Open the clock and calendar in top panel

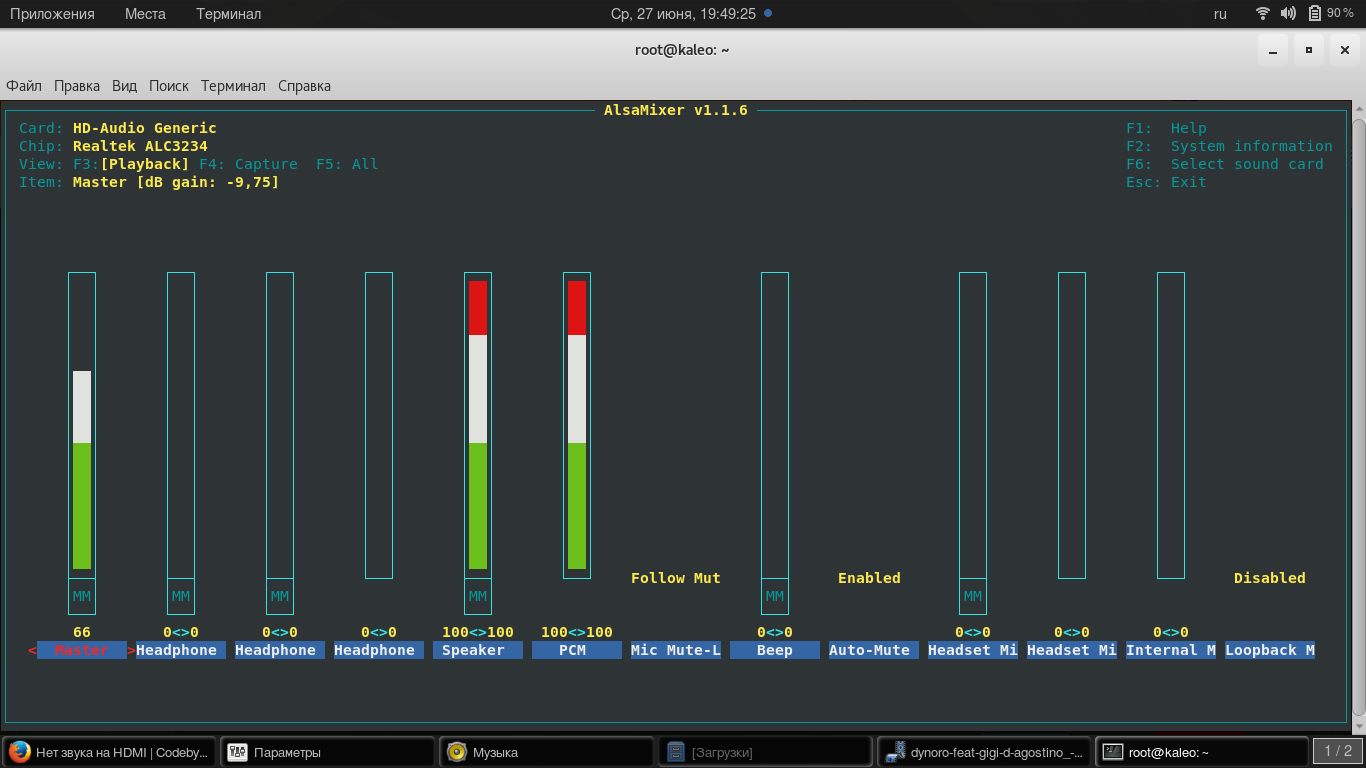pos(691,14)
